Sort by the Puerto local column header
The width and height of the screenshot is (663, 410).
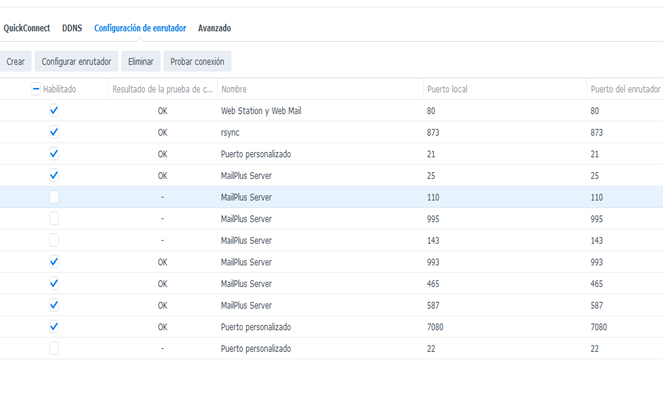(505, 89)
